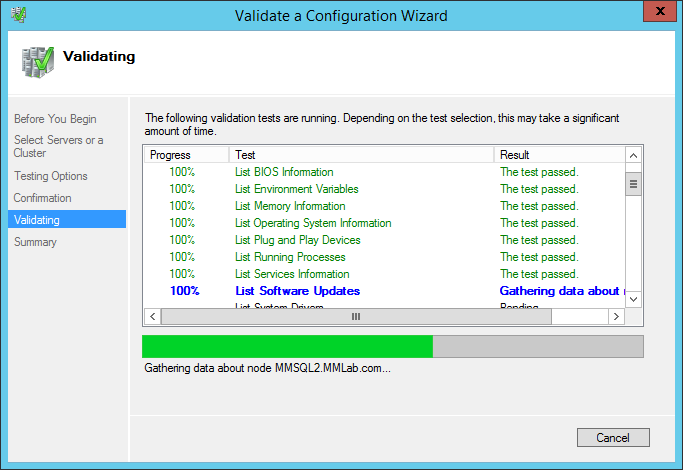
Task: Sort by the Test column header
Action: pos(361,155)
